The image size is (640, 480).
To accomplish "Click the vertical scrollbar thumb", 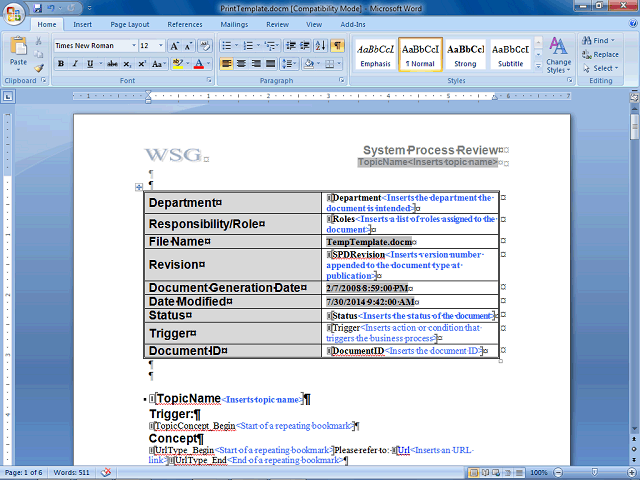I will click(x=634, y=127).
